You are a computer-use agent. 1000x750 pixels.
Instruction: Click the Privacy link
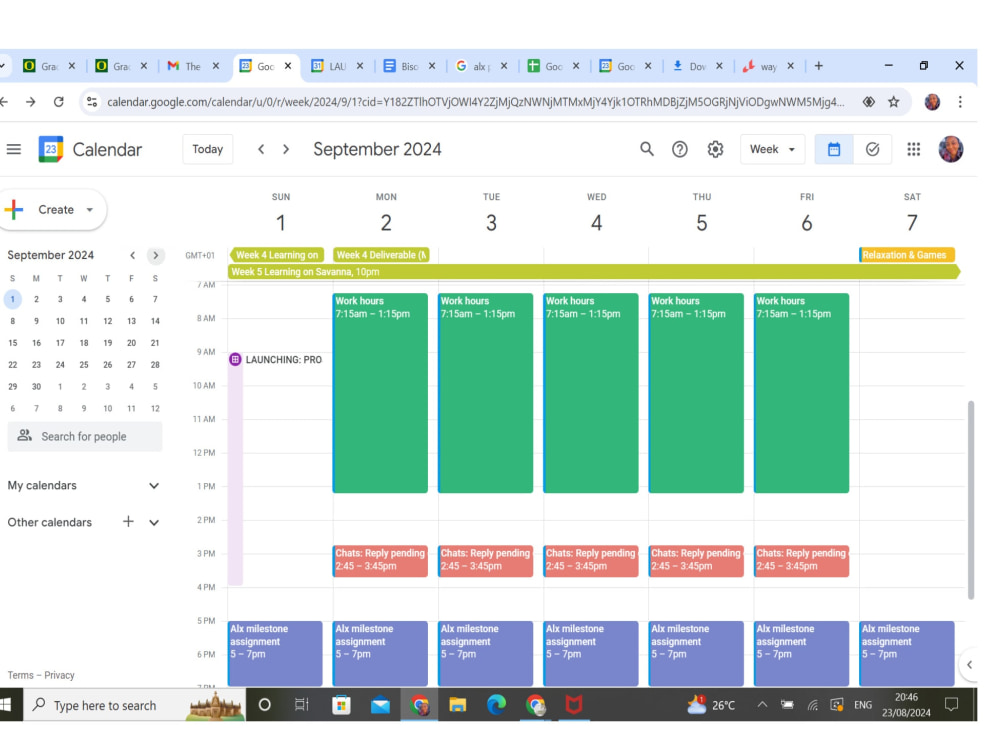pyautogui.click(x=59, y=675)
